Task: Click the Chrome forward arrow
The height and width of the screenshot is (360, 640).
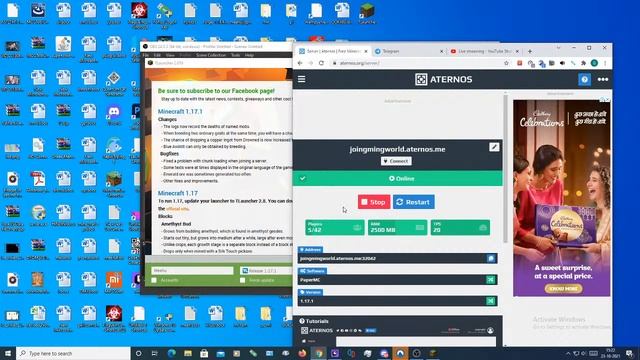Action: coord(311,63)
